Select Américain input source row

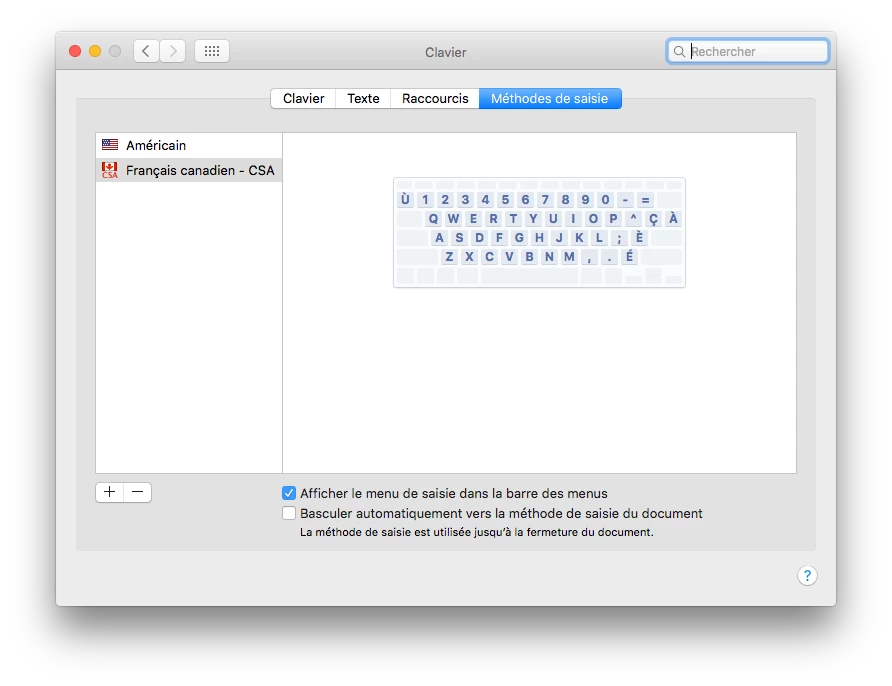coord(189,145)
